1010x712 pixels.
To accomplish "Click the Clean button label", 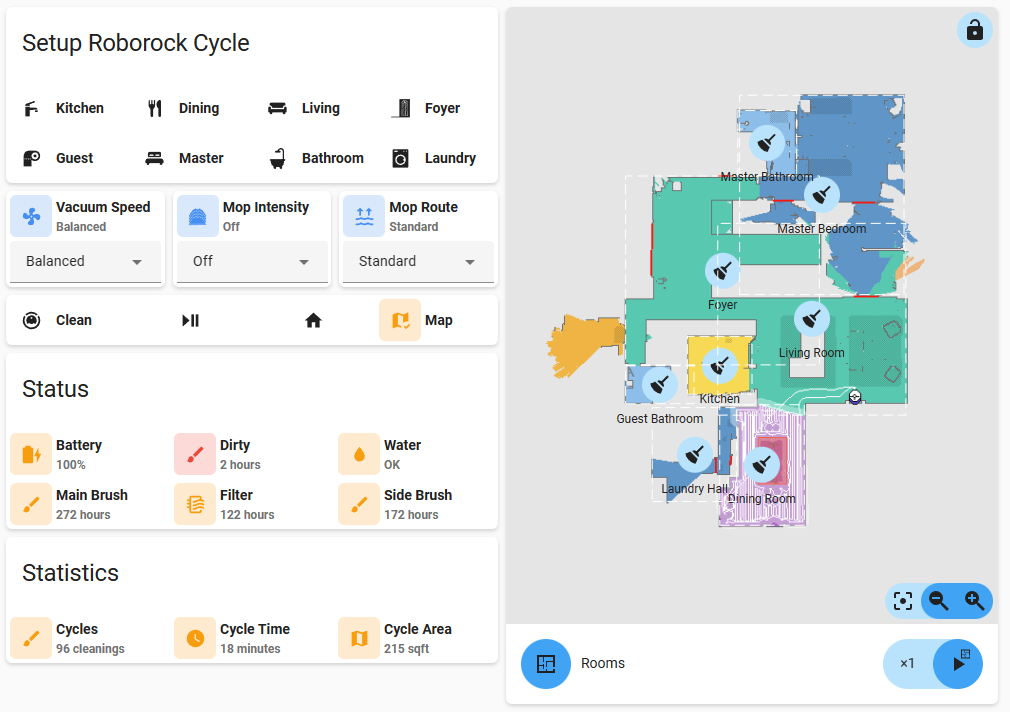I will [73, 320].
